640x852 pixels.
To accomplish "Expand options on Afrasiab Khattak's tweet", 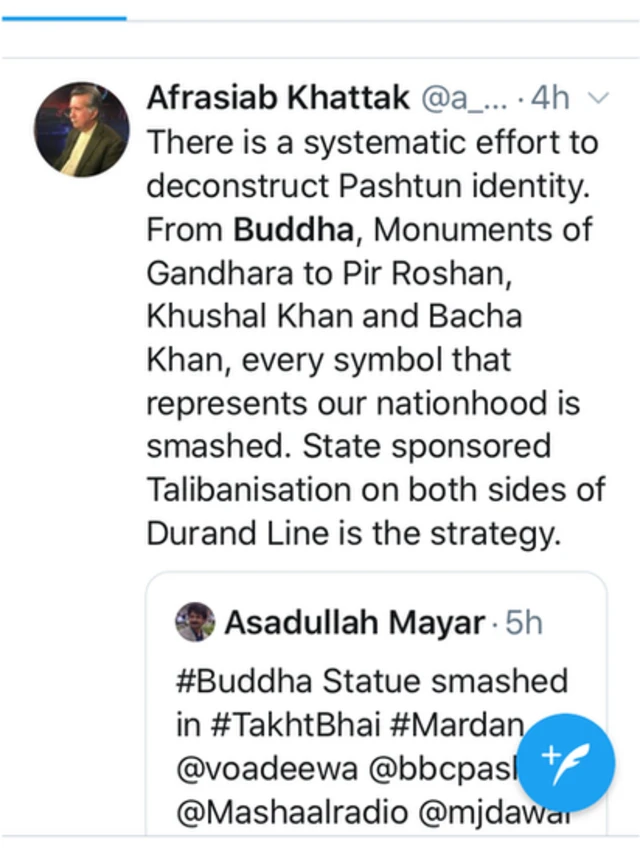I will point(598,98).
